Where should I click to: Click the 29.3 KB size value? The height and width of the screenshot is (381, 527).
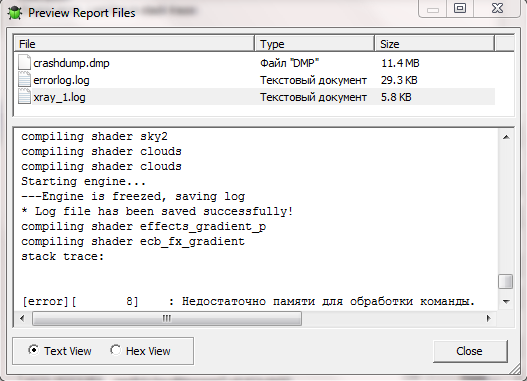point(399,80)
